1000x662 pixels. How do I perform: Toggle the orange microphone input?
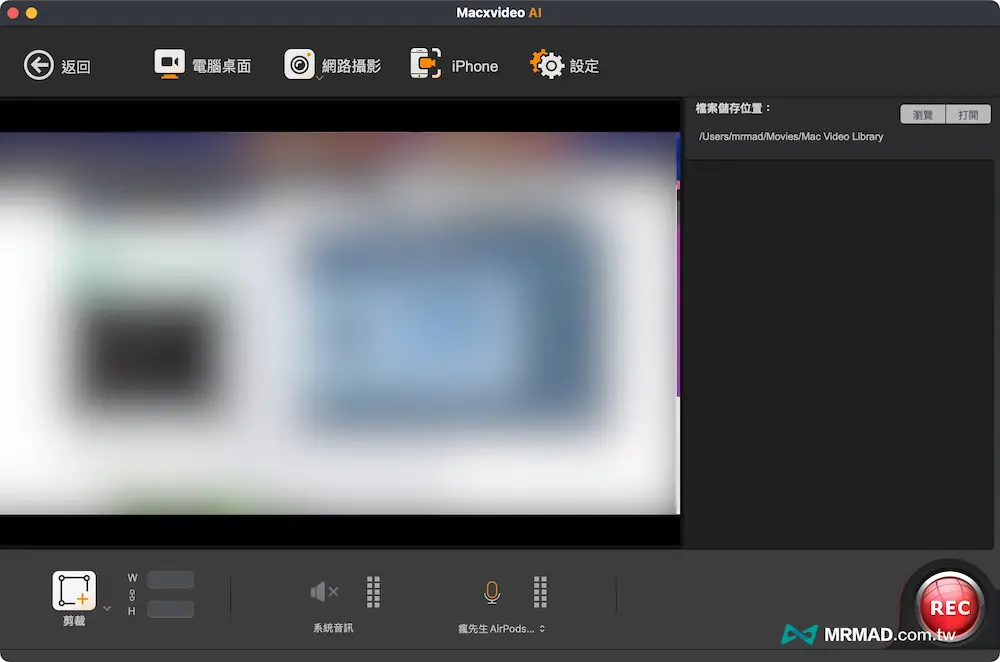[492, 592]
